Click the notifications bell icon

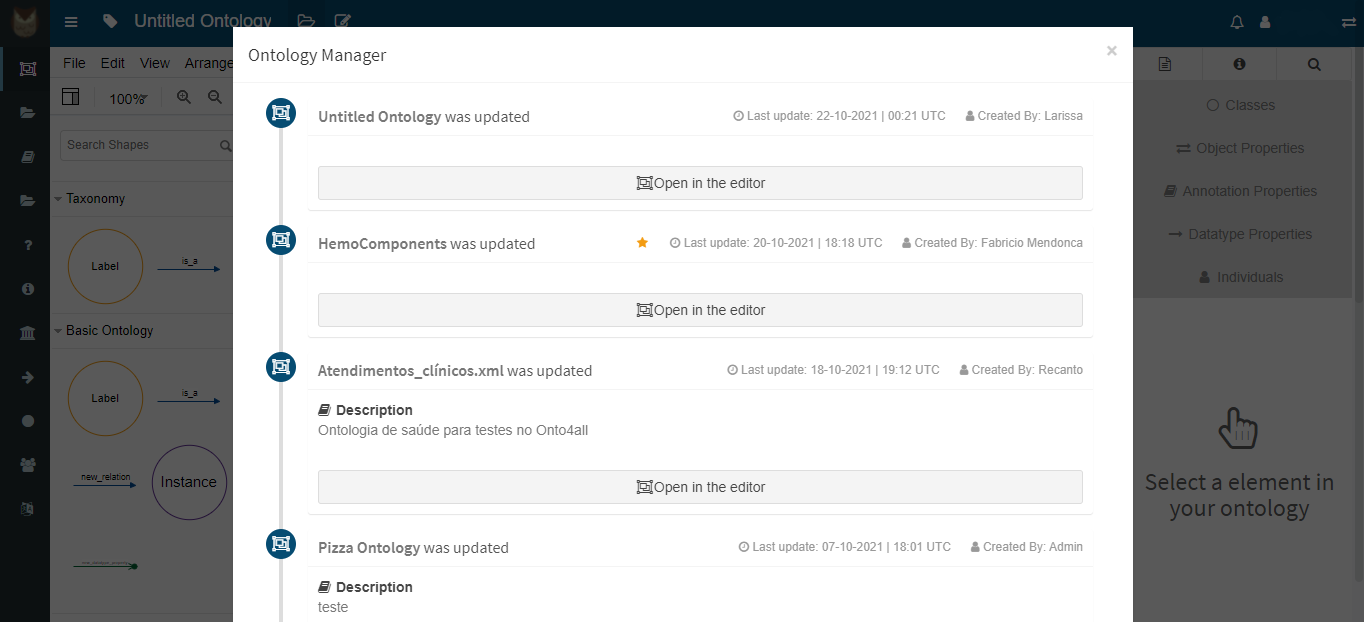click(x=1237, y=22)
